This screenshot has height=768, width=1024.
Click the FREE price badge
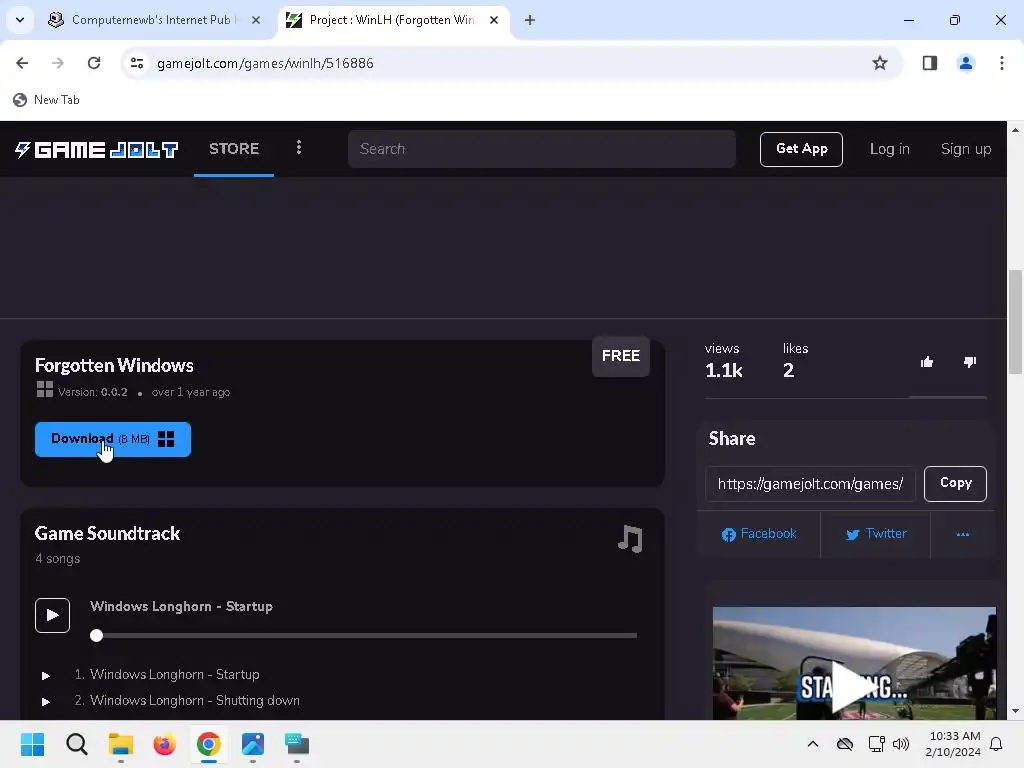[621, 356]
